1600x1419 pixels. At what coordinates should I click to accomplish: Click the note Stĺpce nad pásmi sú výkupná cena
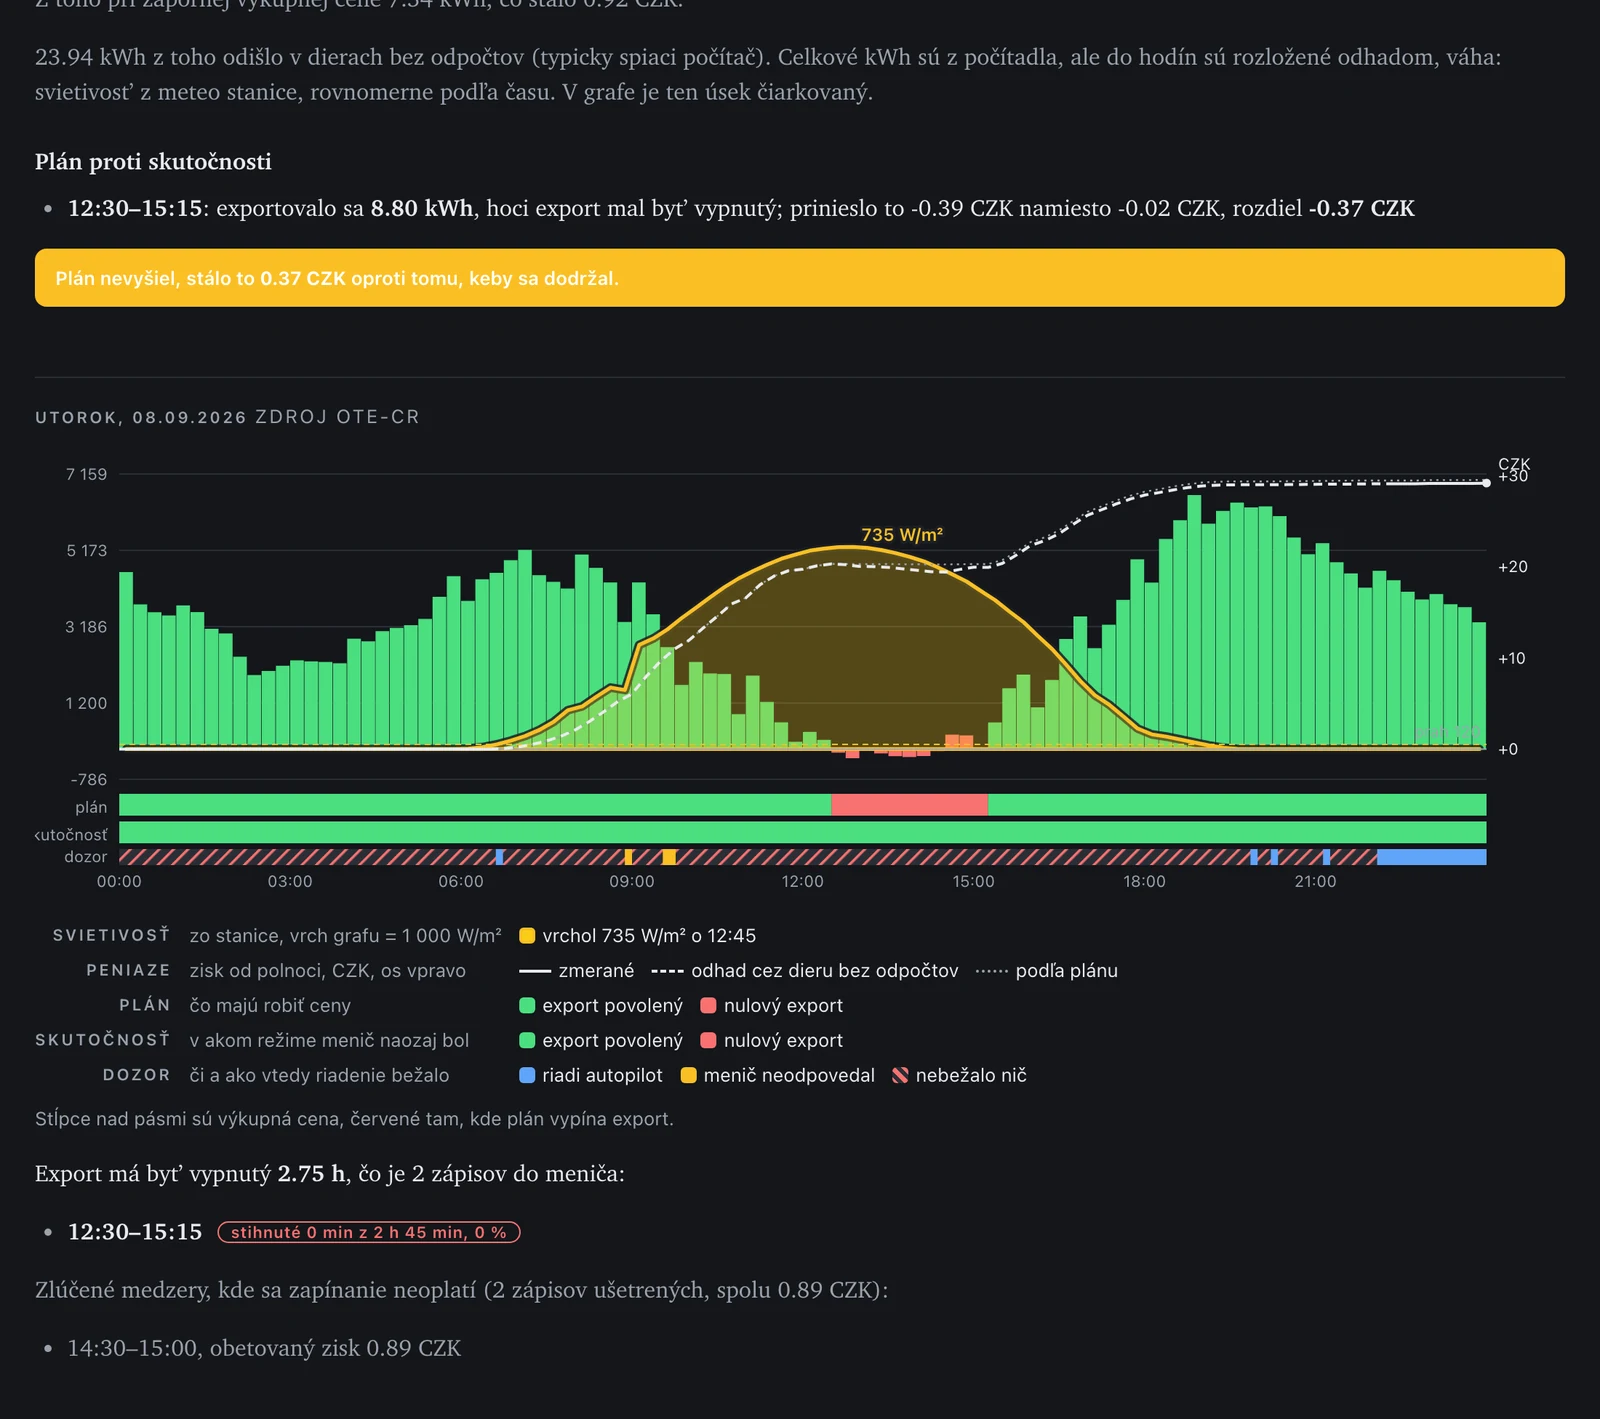(x=354, y=1119)
